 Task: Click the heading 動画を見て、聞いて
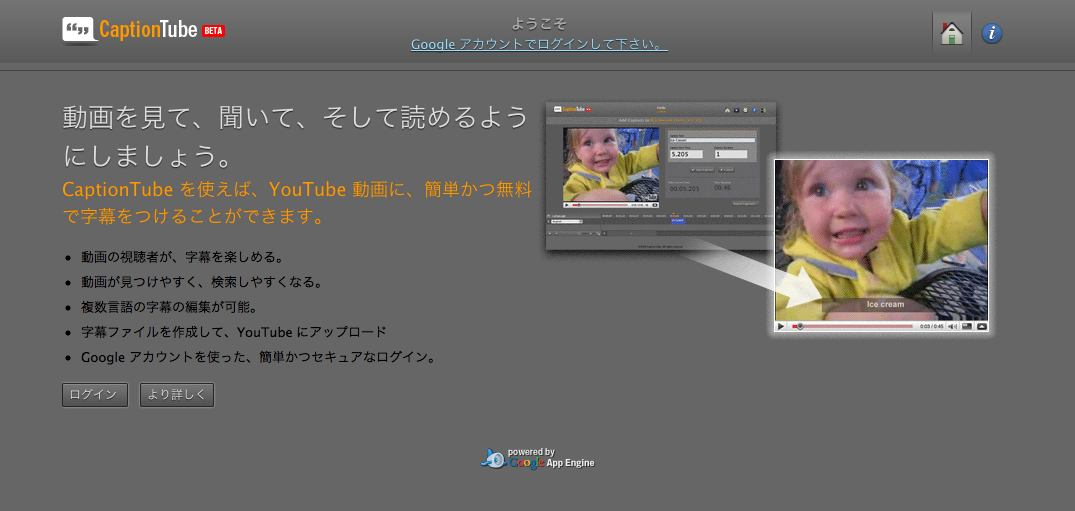[295, 137]
